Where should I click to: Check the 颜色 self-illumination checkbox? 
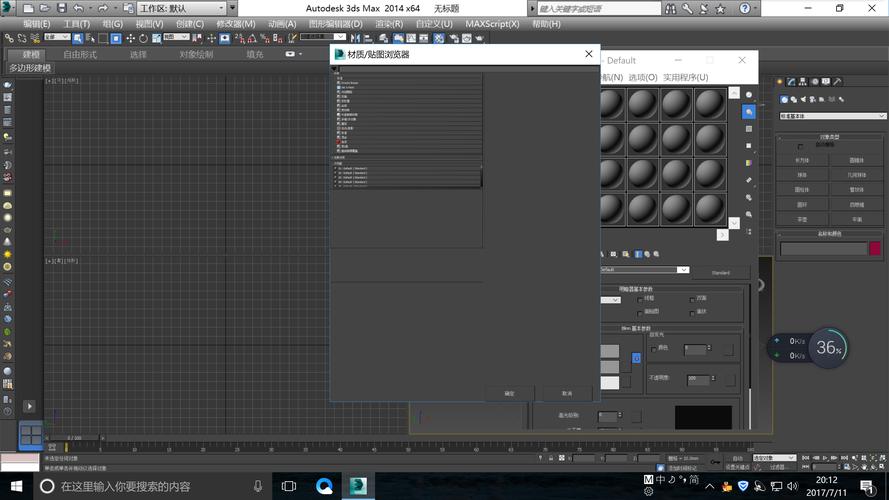(x=654, y=349)
